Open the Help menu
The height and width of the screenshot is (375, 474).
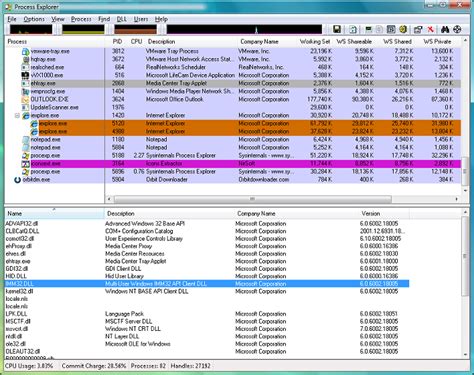click(161, 19)
